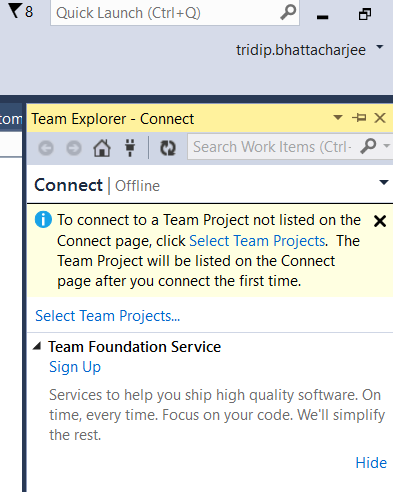Click the Sign Up link
The height and width of the screenshot is (492, 419).
tap(75, 367)
